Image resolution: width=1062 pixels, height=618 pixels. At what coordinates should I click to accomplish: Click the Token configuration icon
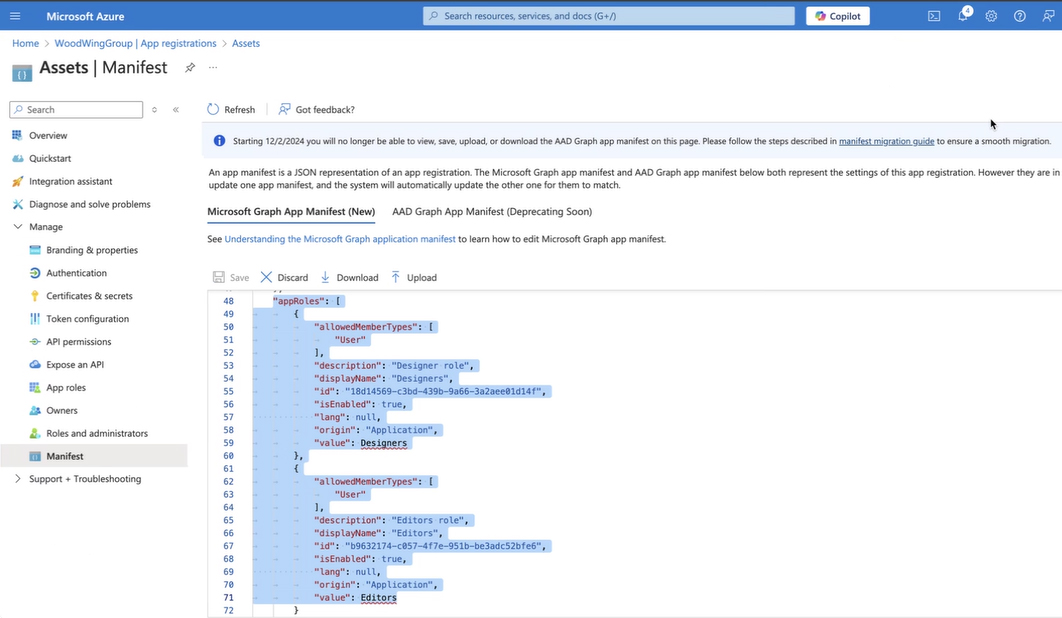(35, 318)
